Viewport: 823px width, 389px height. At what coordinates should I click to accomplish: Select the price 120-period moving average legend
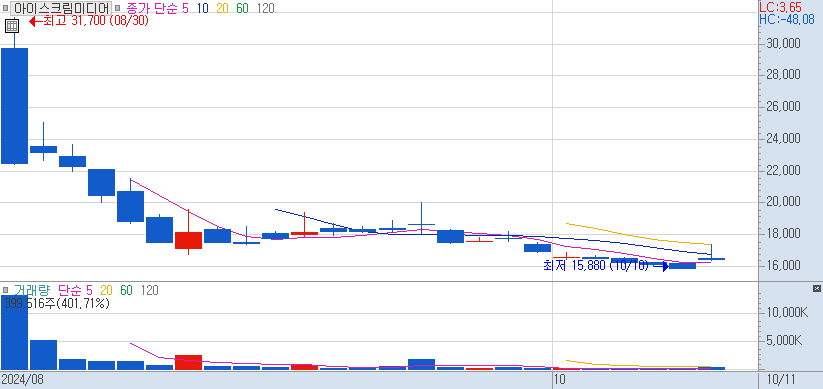265,8
